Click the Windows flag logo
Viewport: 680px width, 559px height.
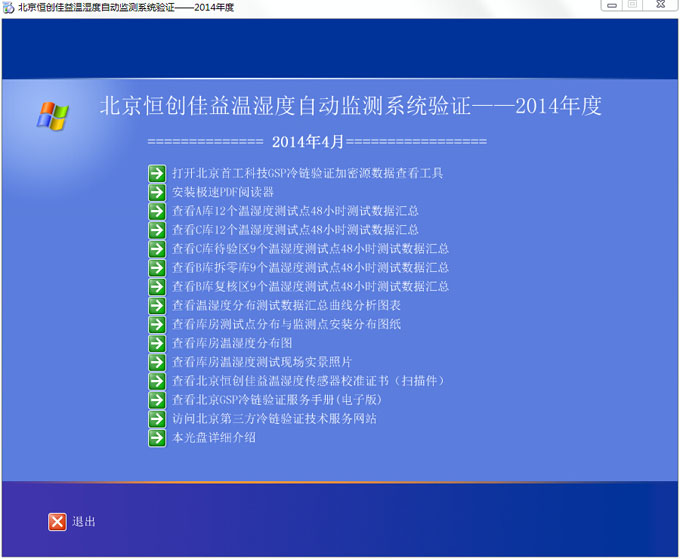[52, 116]
